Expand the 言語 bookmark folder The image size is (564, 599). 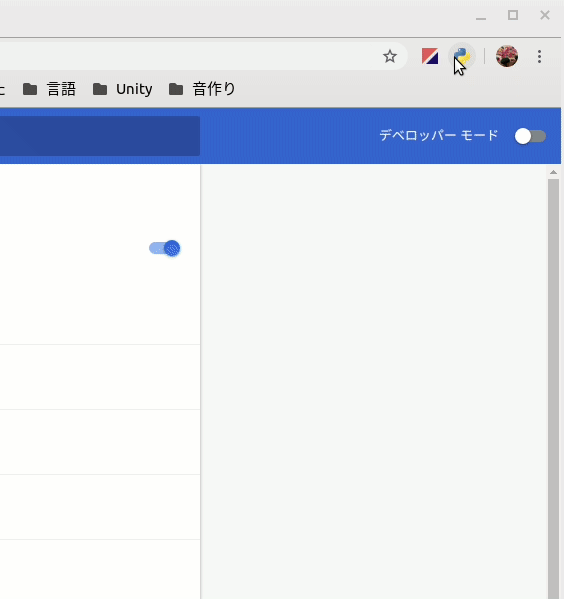(49, 89)
